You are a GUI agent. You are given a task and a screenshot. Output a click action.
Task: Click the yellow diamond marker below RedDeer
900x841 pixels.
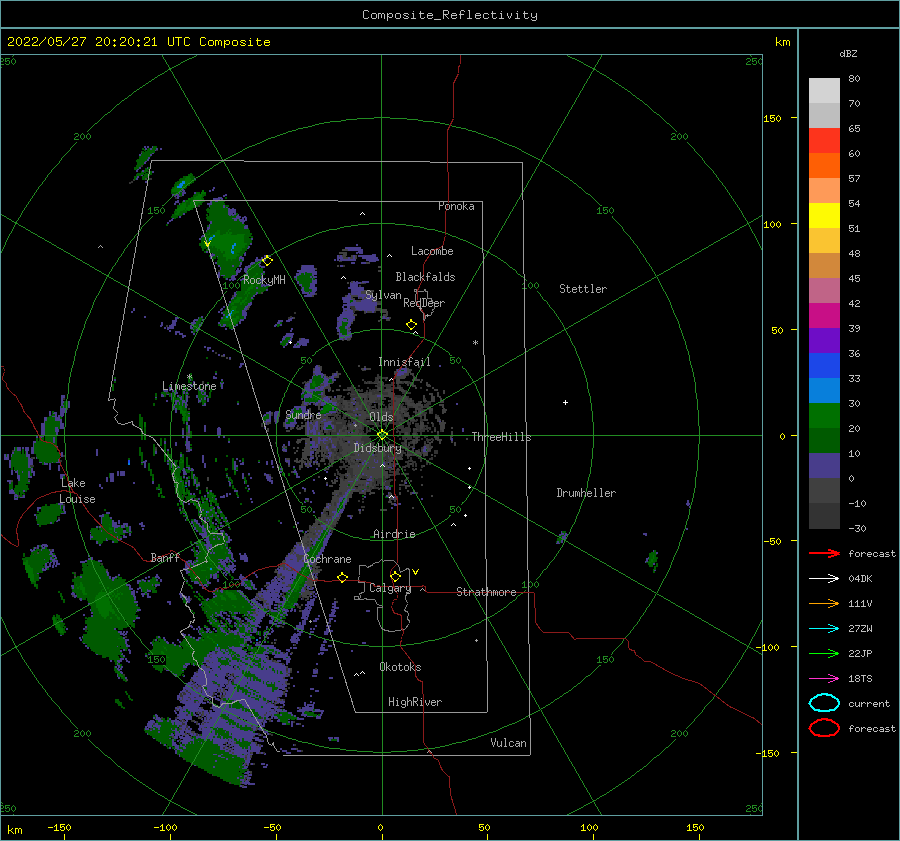[x=412, y=324]
